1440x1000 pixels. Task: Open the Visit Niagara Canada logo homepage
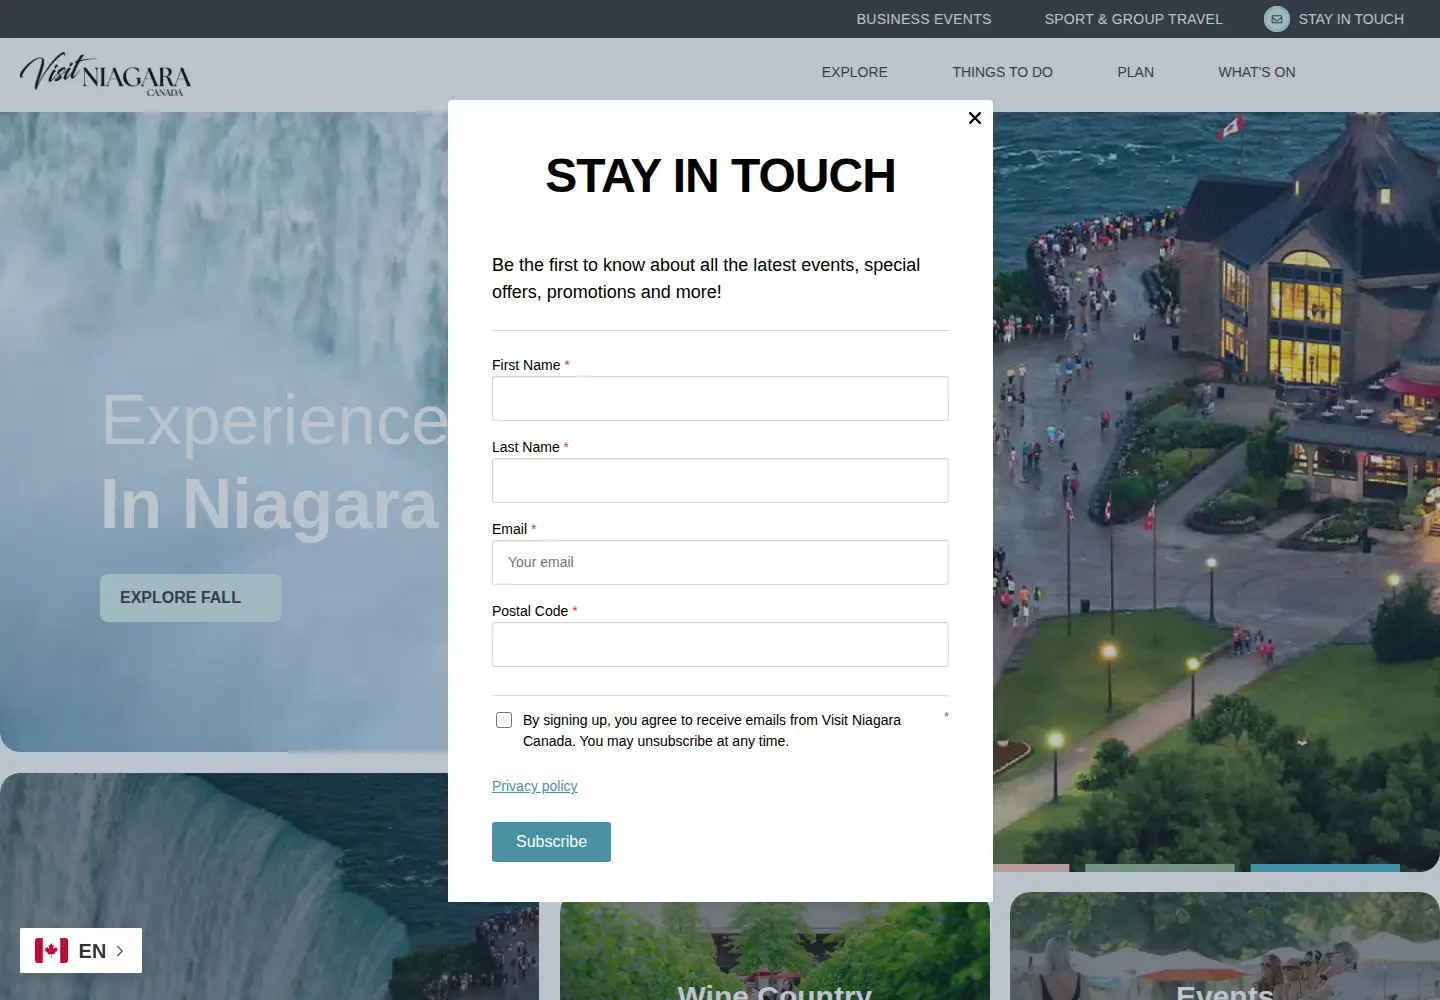(106, 74)
